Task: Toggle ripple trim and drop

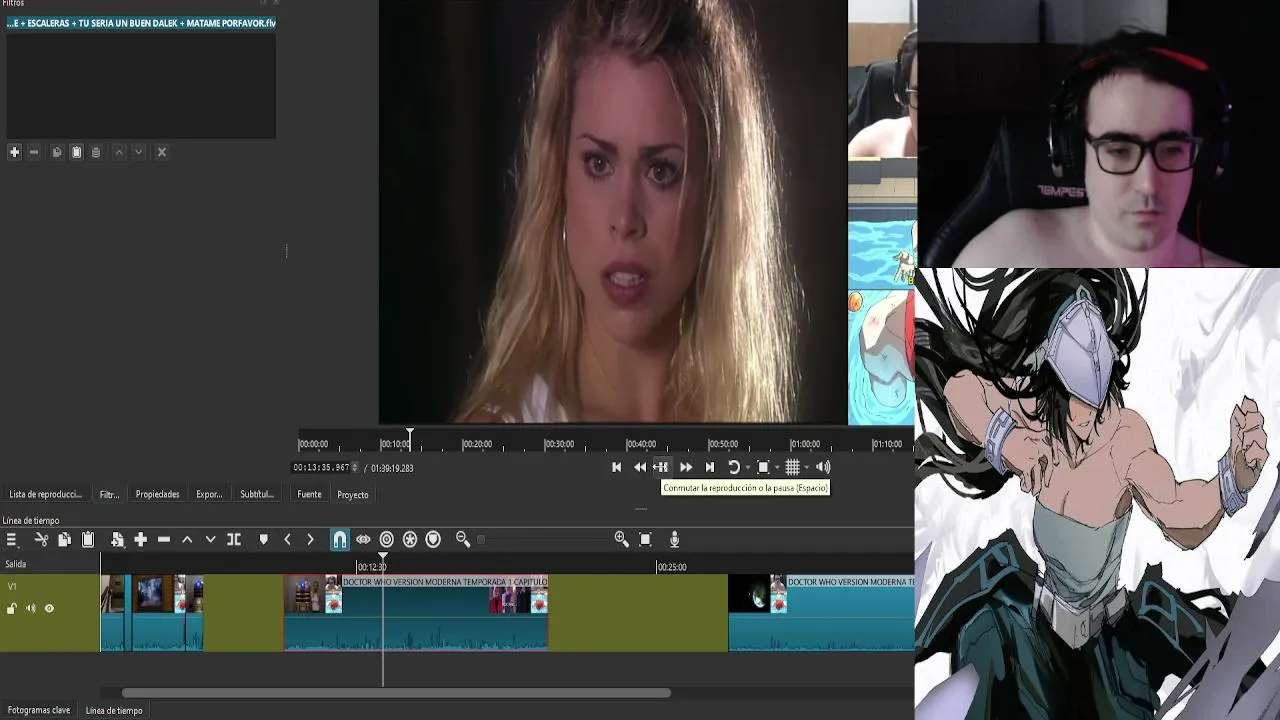Action: [x=387, y=540]
